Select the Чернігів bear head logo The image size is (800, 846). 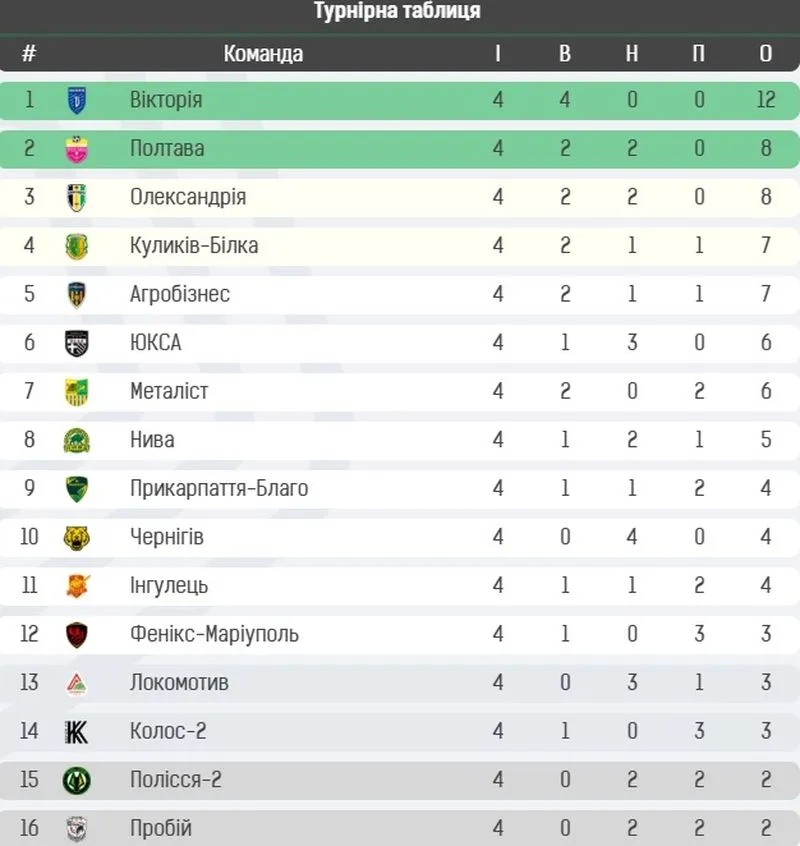coord(77,537)
